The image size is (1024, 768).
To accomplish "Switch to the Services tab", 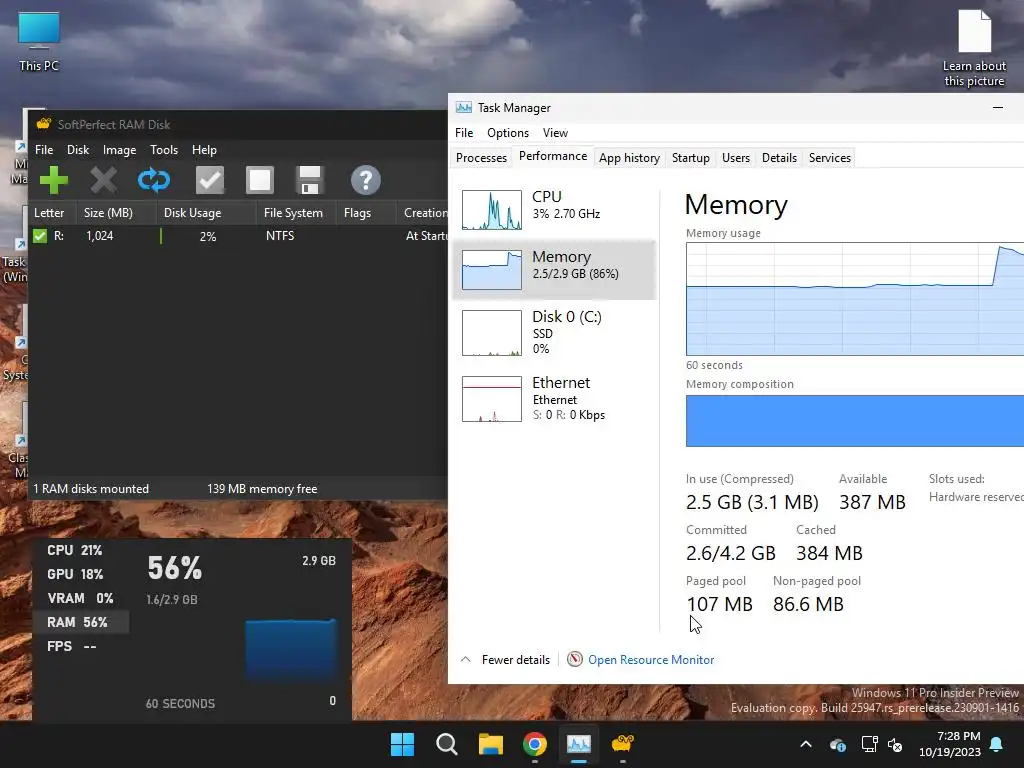I will coord(829,158).
